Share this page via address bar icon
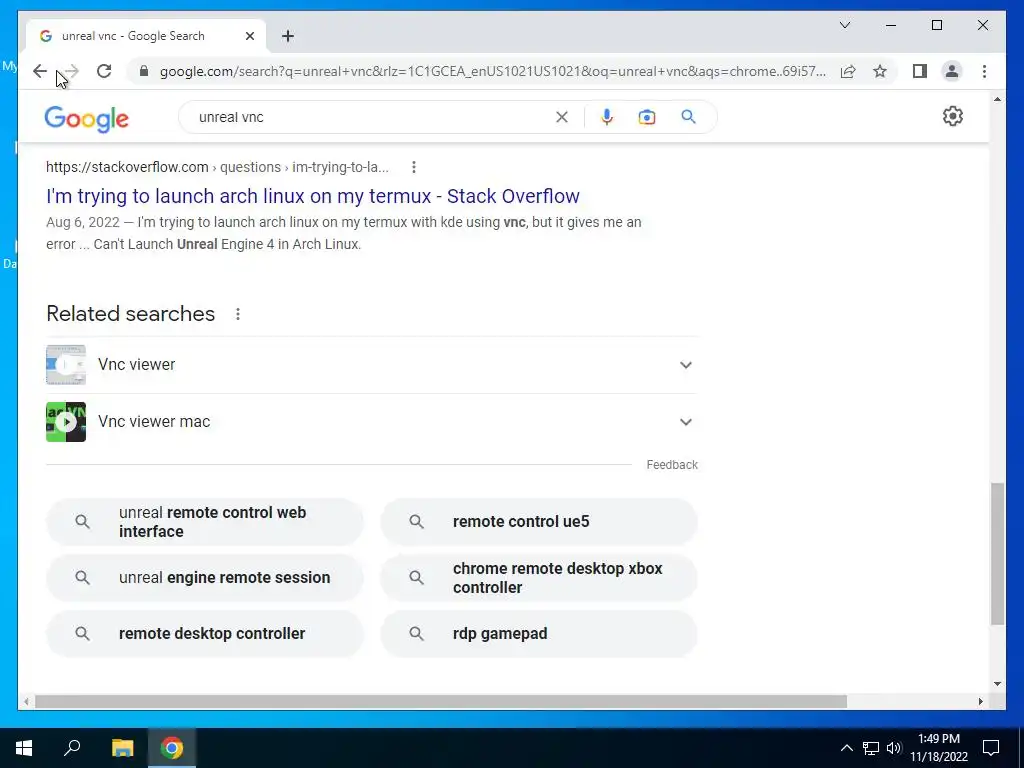Image resolution: width=1024 pixels, height=768 pixels. (848, 71)
